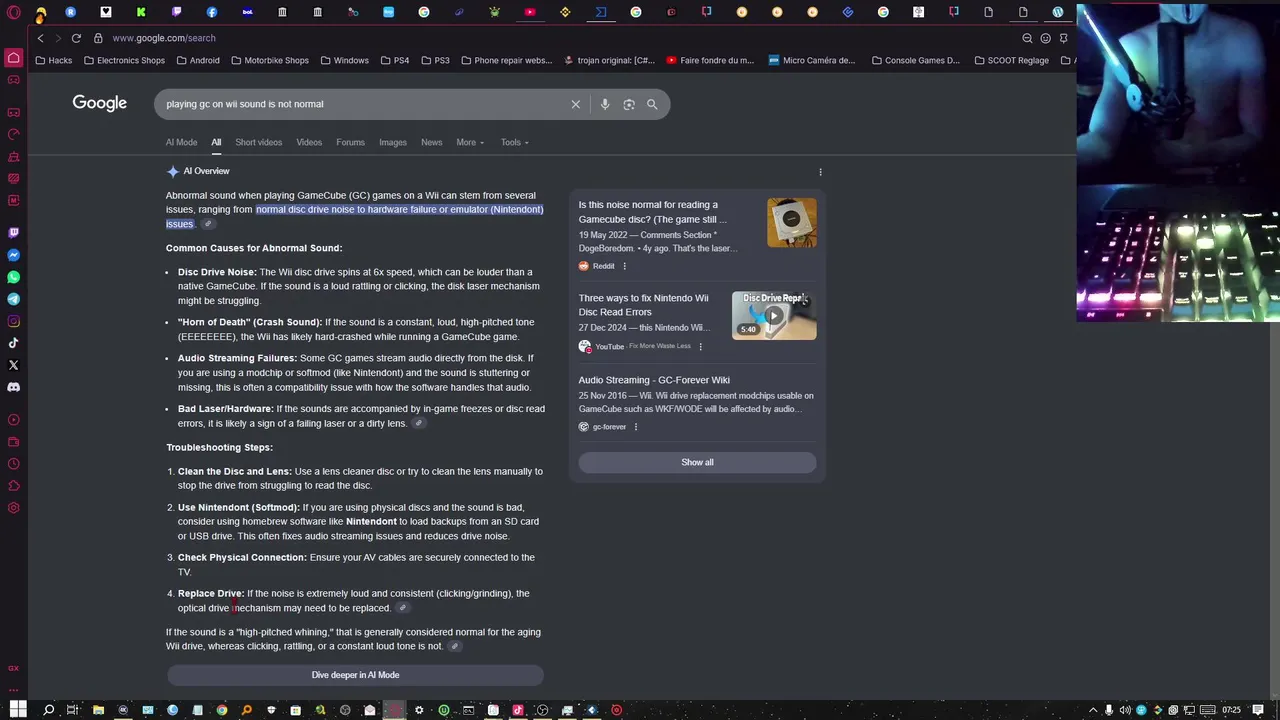
Task: Click the address bar URL
Action: 164,38
